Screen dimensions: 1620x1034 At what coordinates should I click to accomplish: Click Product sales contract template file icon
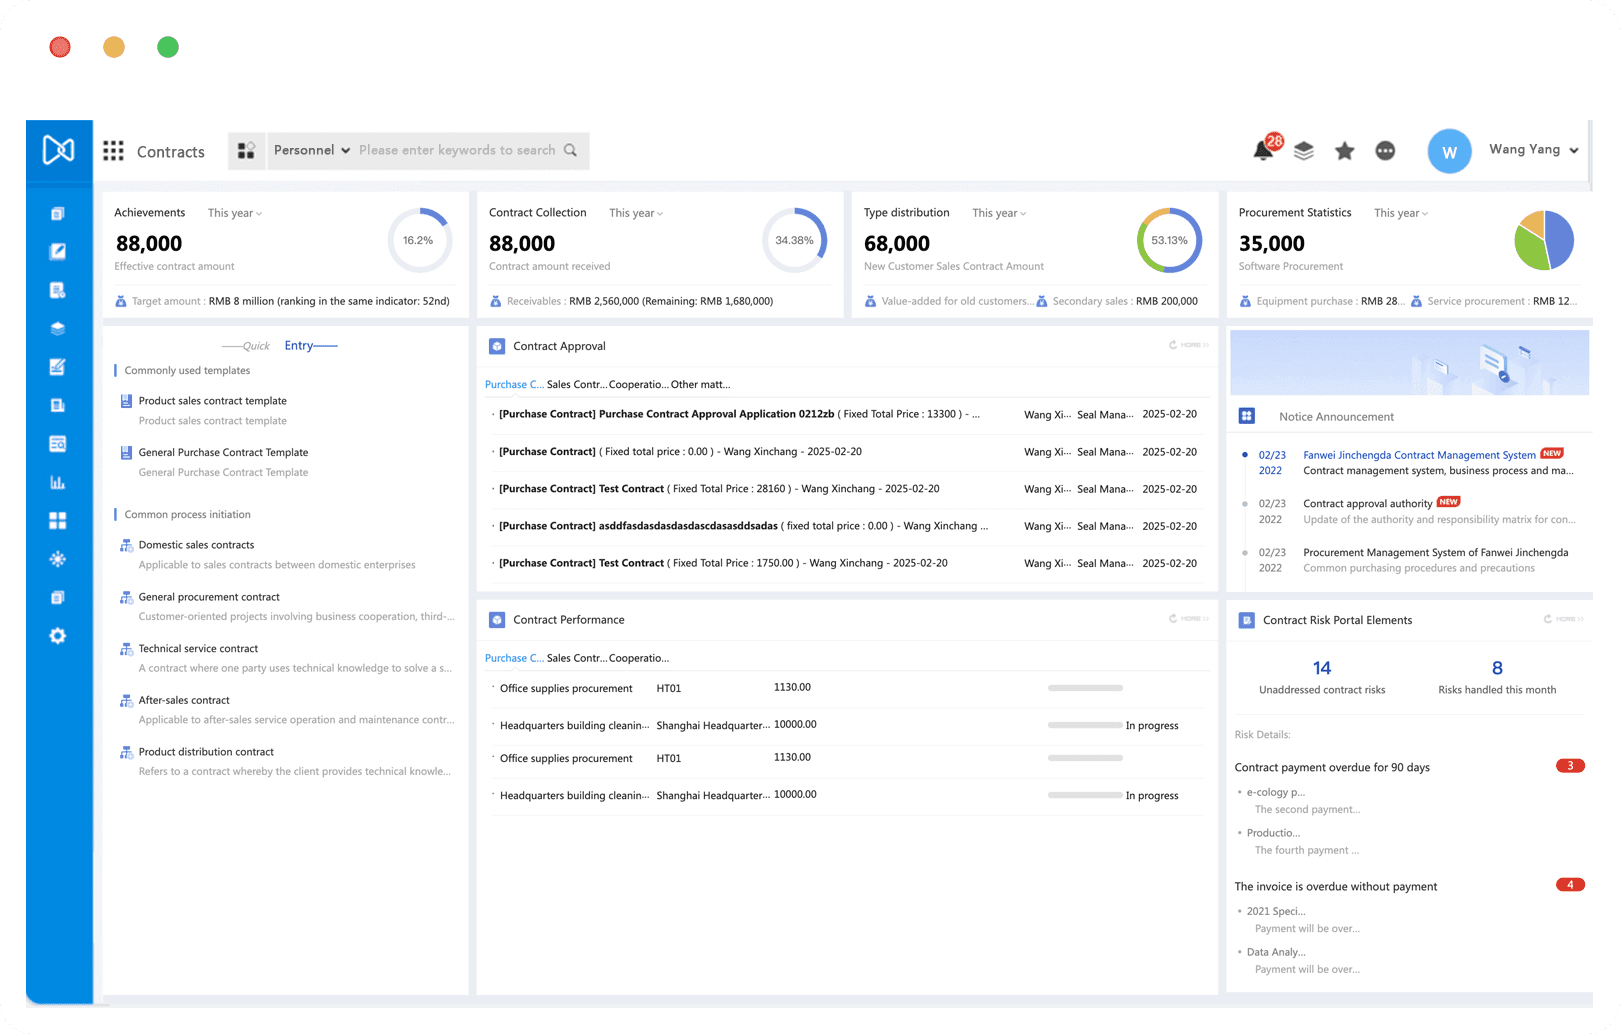[x=126, y=401]
